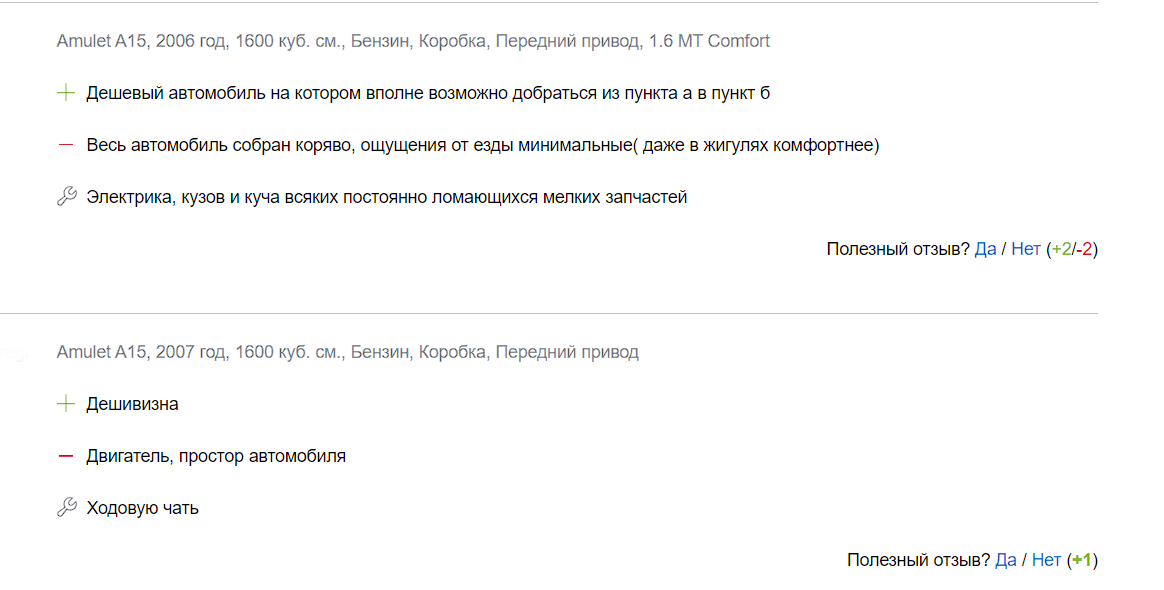This screenshot has height=590, width=1164.
Task: Vote «Да» on the 2006 review
Action: pos(985,249)
